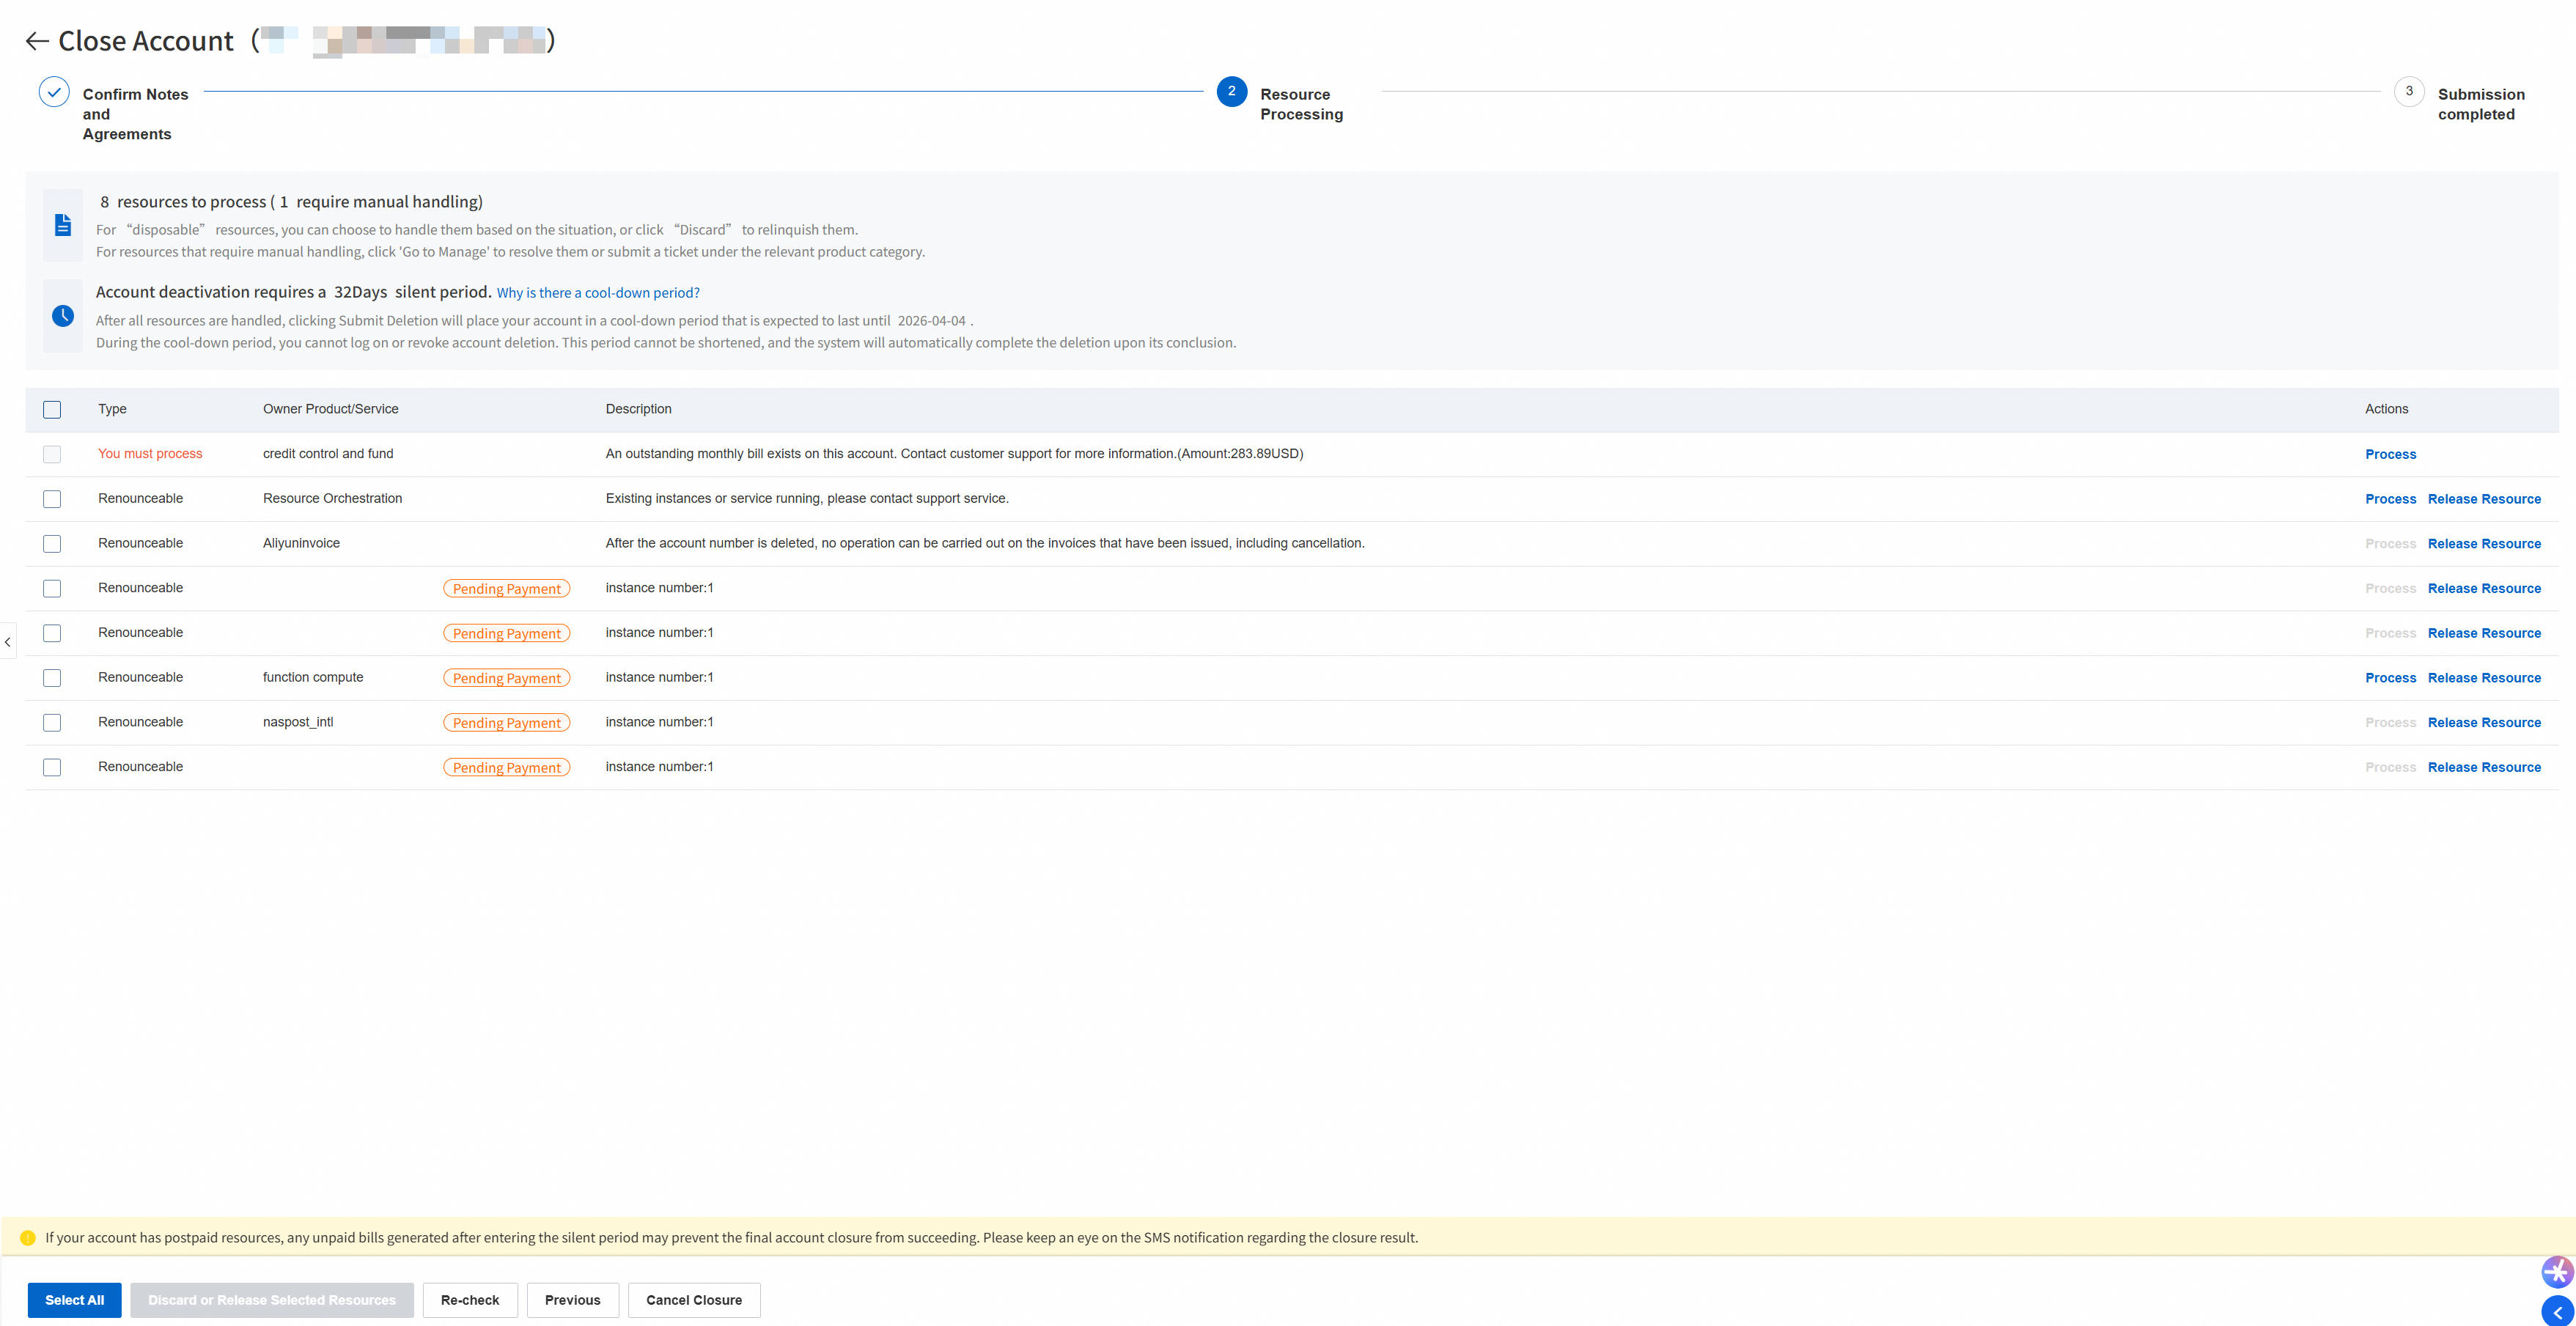Expand the blue side panel arrow at bottom right

point(2557,1312)
